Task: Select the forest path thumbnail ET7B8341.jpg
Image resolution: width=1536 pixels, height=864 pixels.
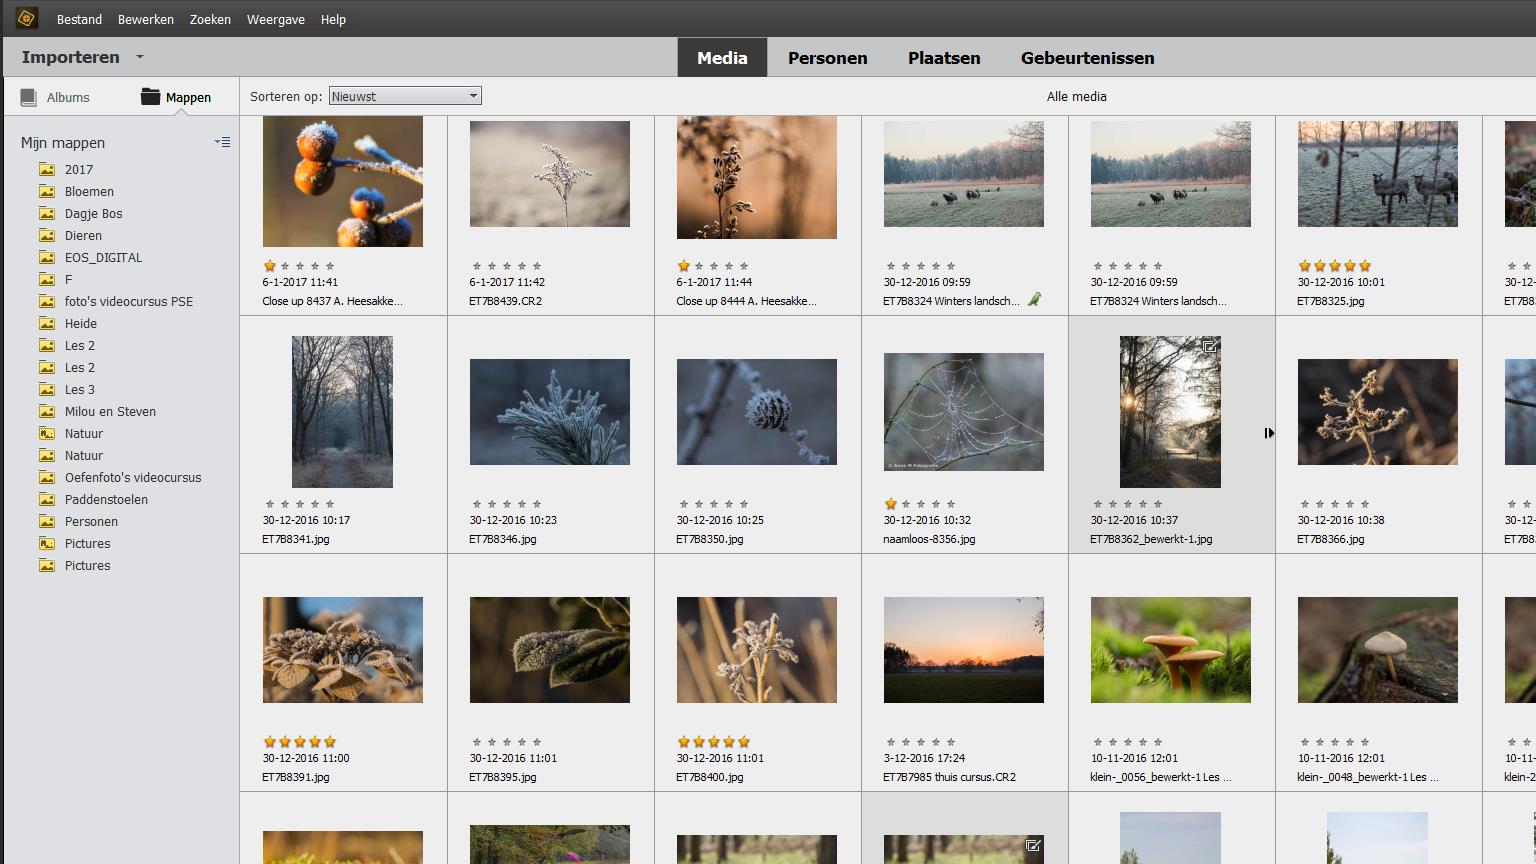Action: coord(342,412)
